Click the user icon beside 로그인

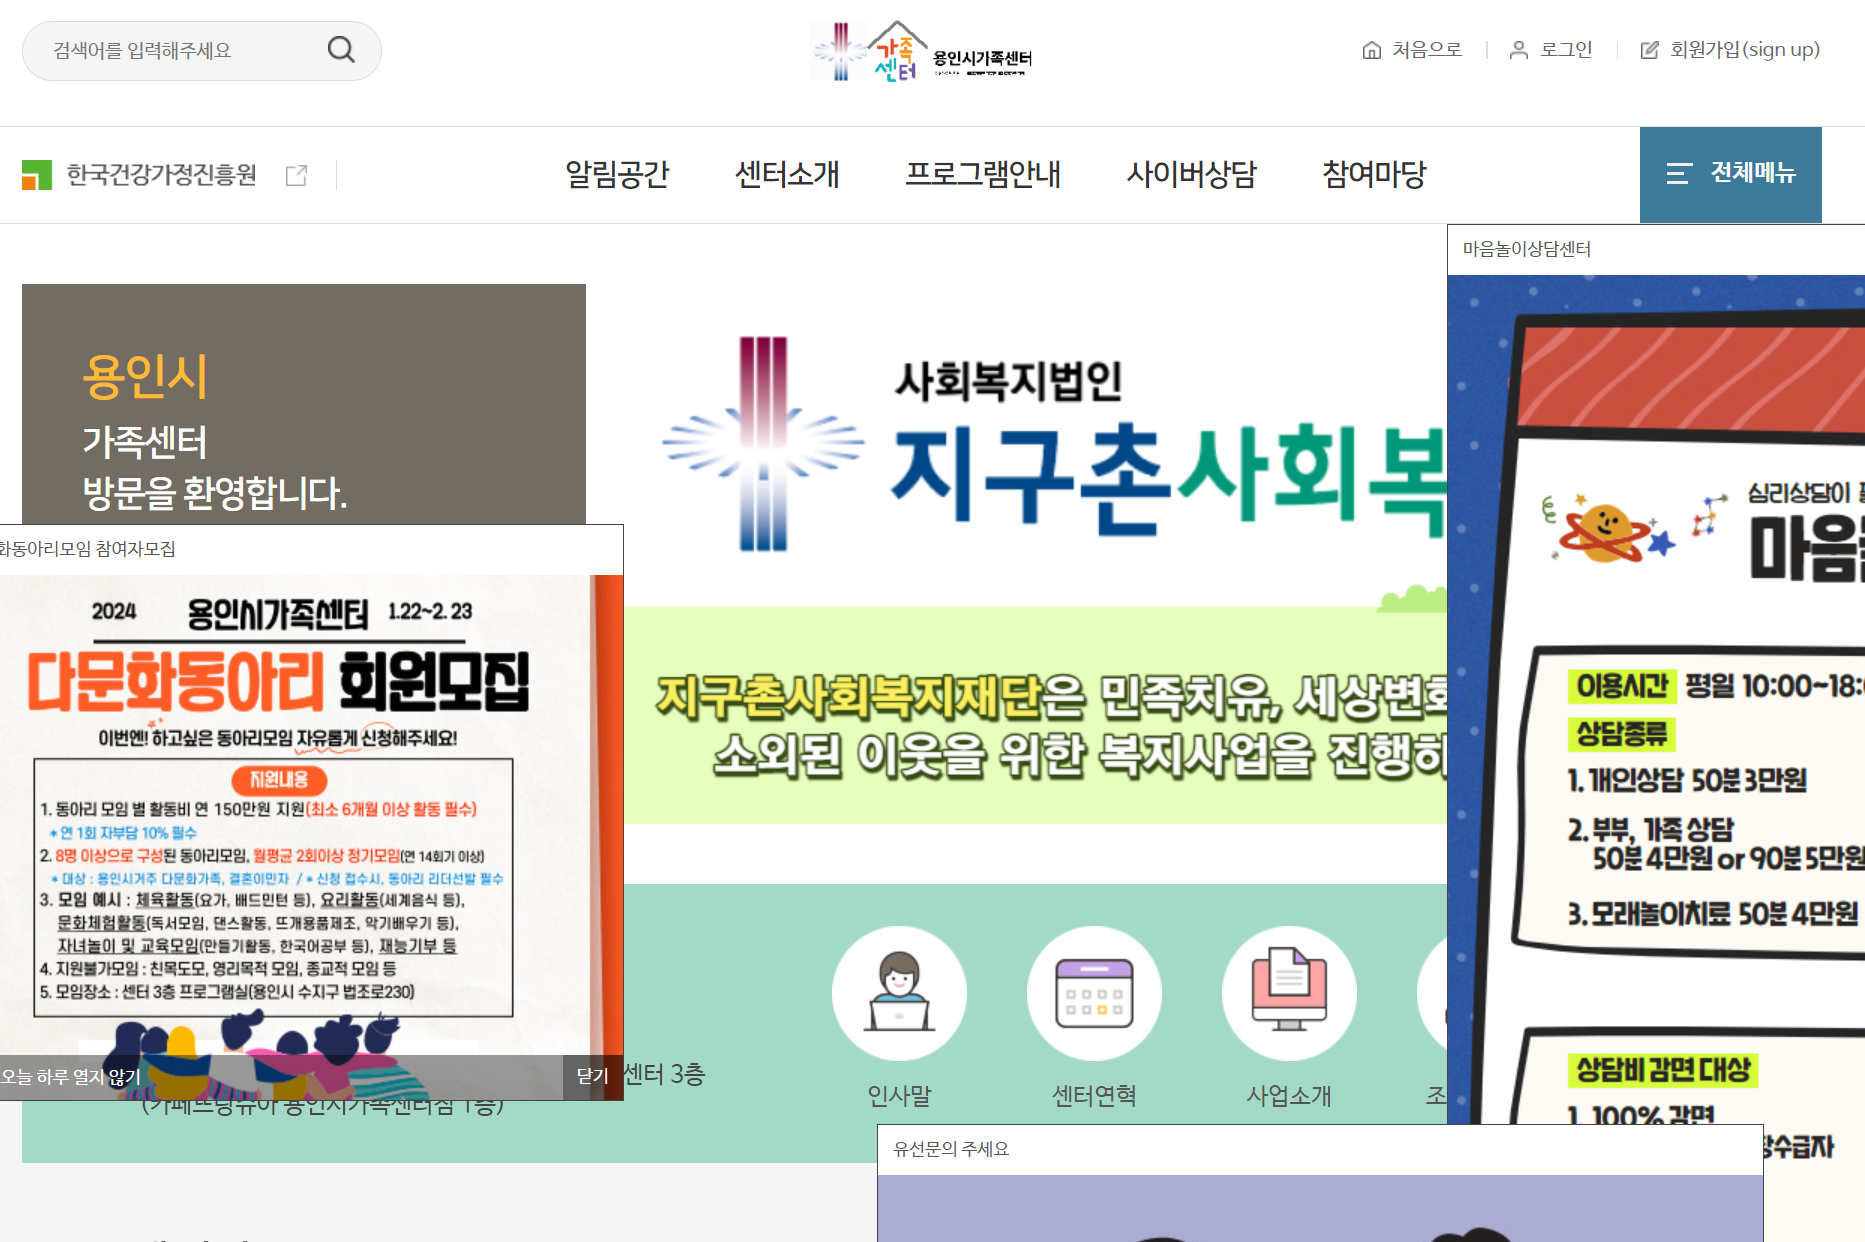[x=1518, y=50]
